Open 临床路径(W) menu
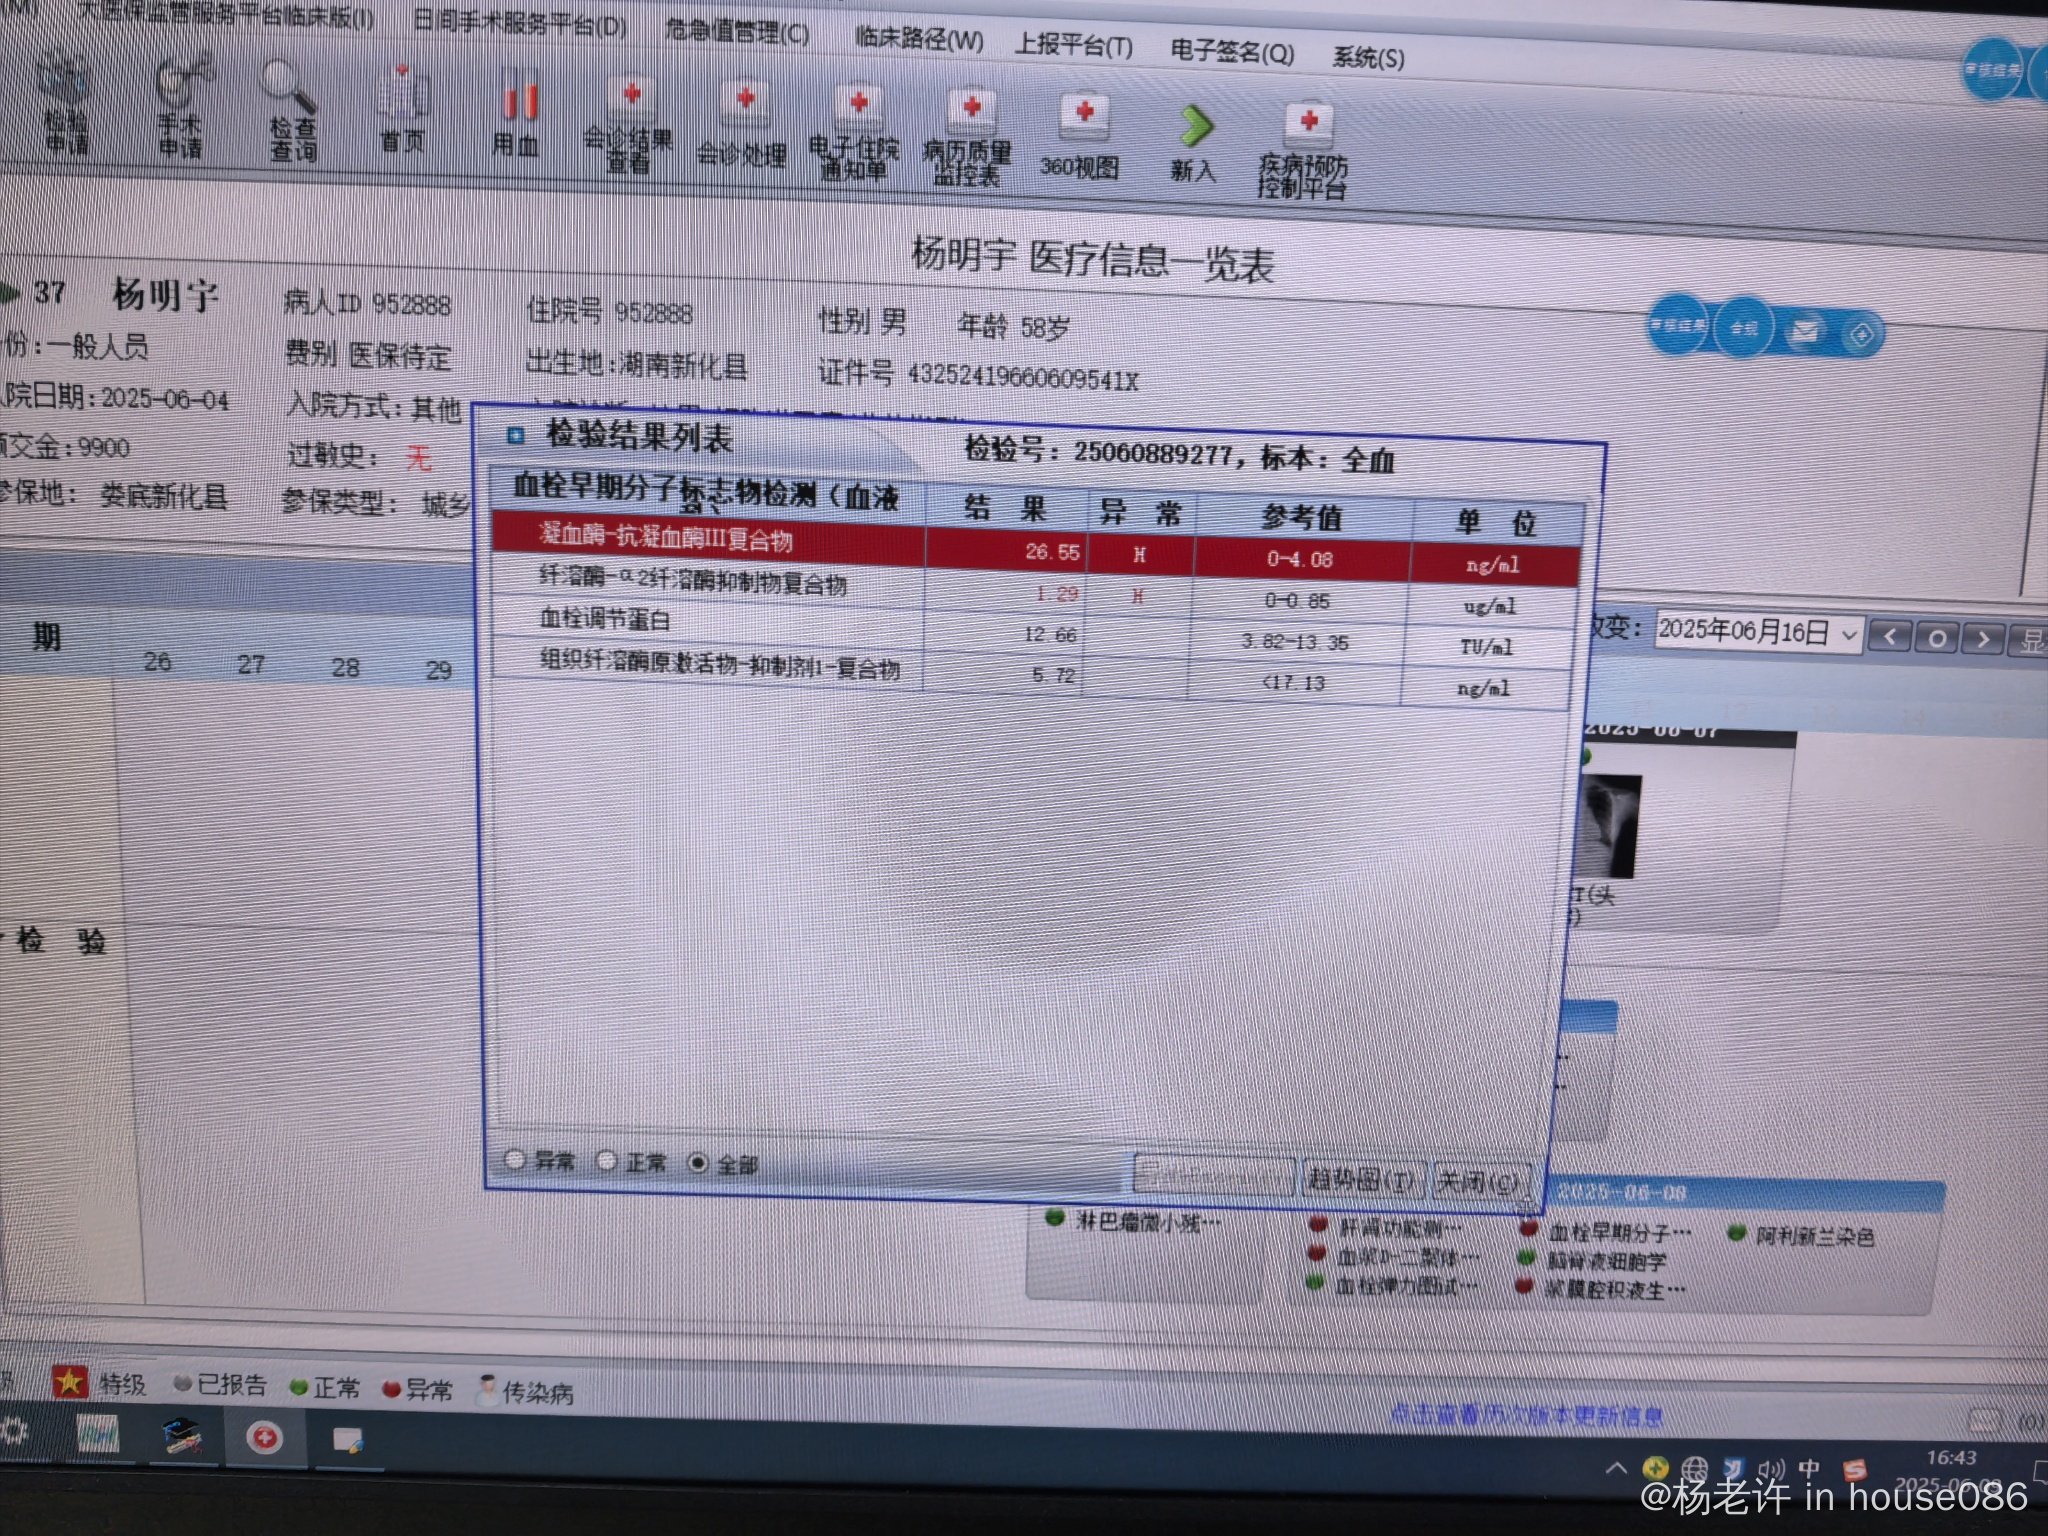Image resolution: width=2048 pixels, height=1536 pixels. [918, 38]
